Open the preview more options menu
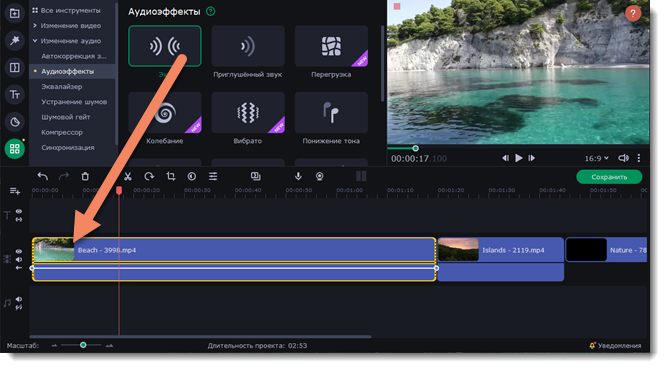The width and height of the screenshot is (665, 368). (639, 158)
